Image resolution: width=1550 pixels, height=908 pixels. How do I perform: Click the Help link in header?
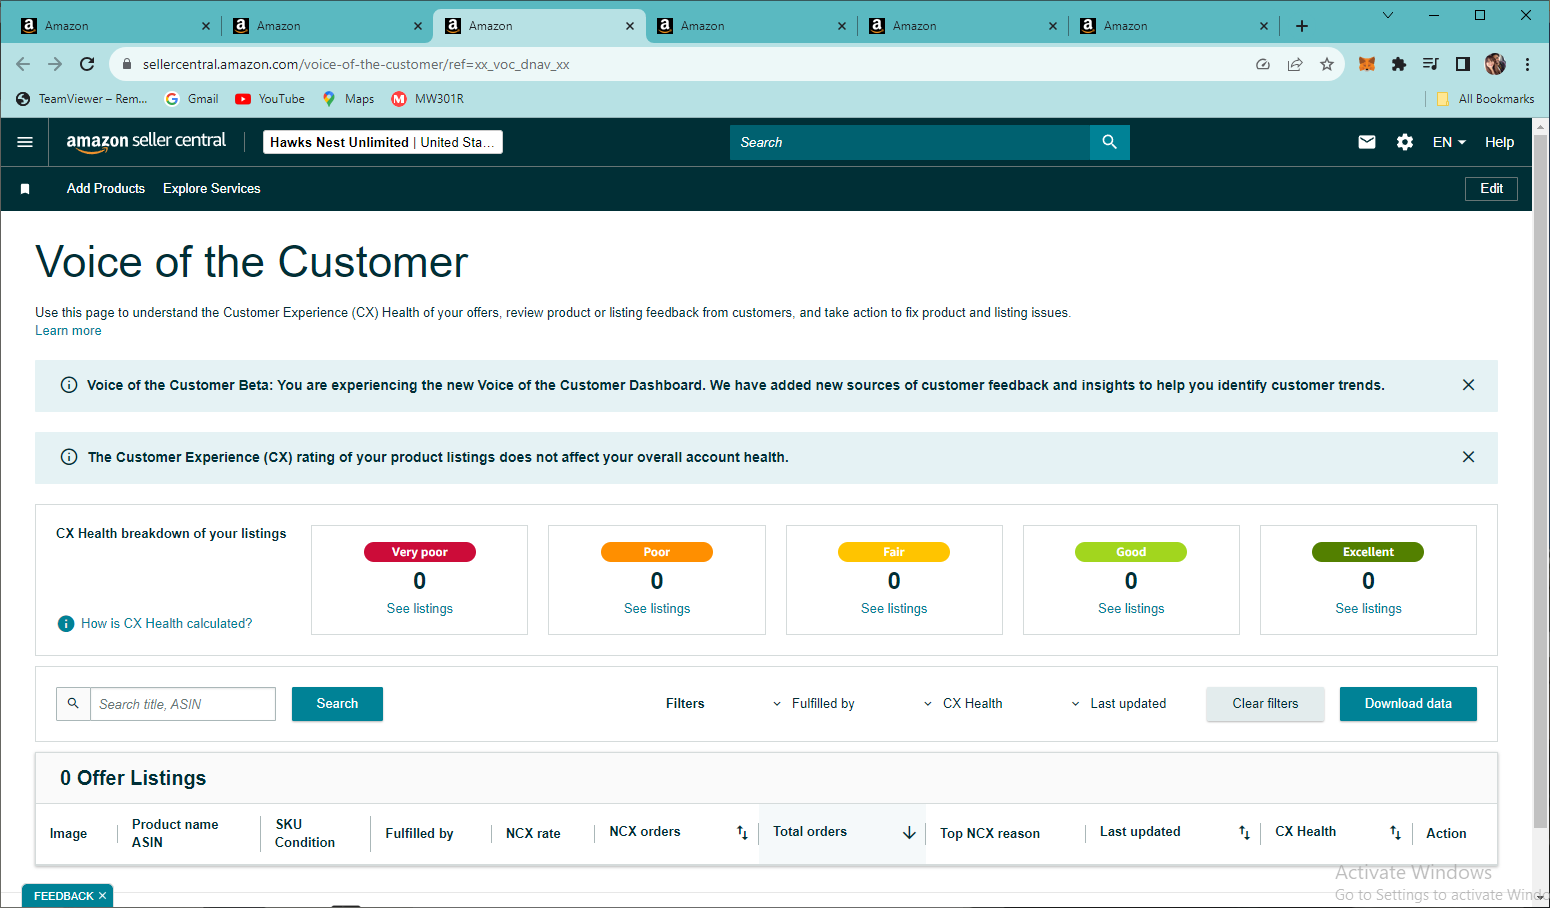click(1499, 142)
